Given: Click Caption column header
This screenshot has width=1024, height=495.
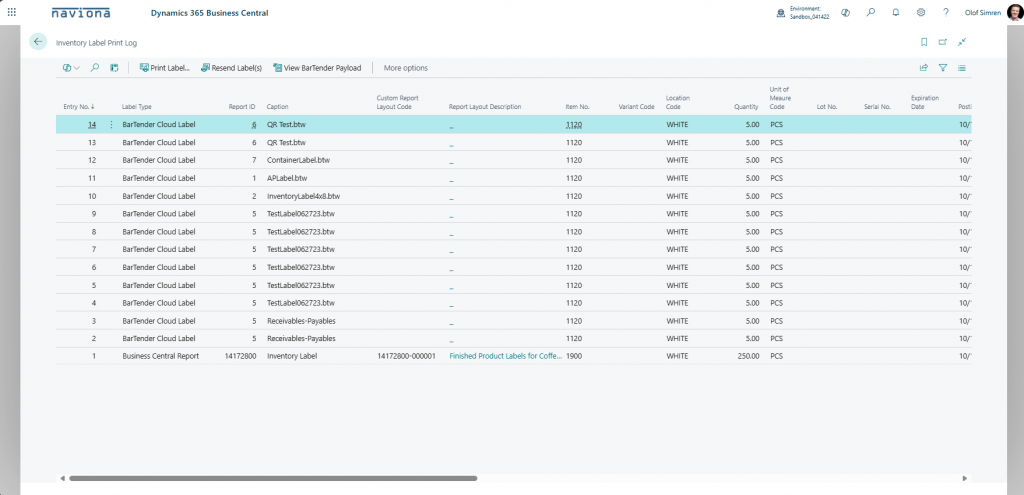Looking at the screenshot, I should pos(278,106).
